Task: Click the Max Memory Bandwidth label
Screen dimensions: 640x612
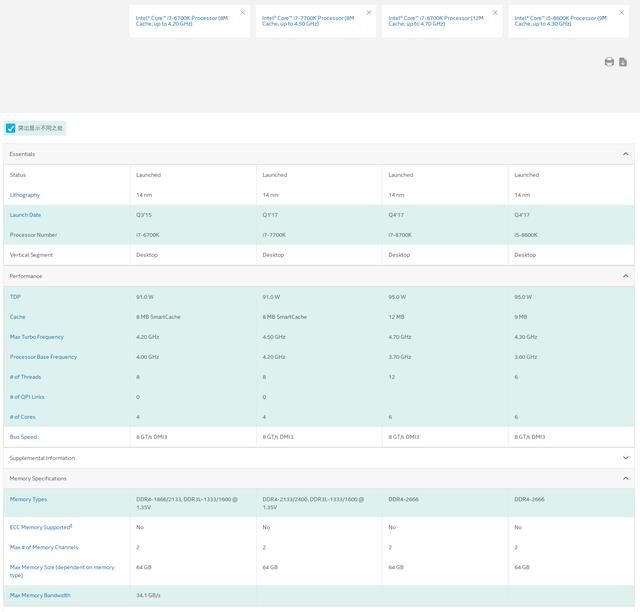Action: click(40, 595)
